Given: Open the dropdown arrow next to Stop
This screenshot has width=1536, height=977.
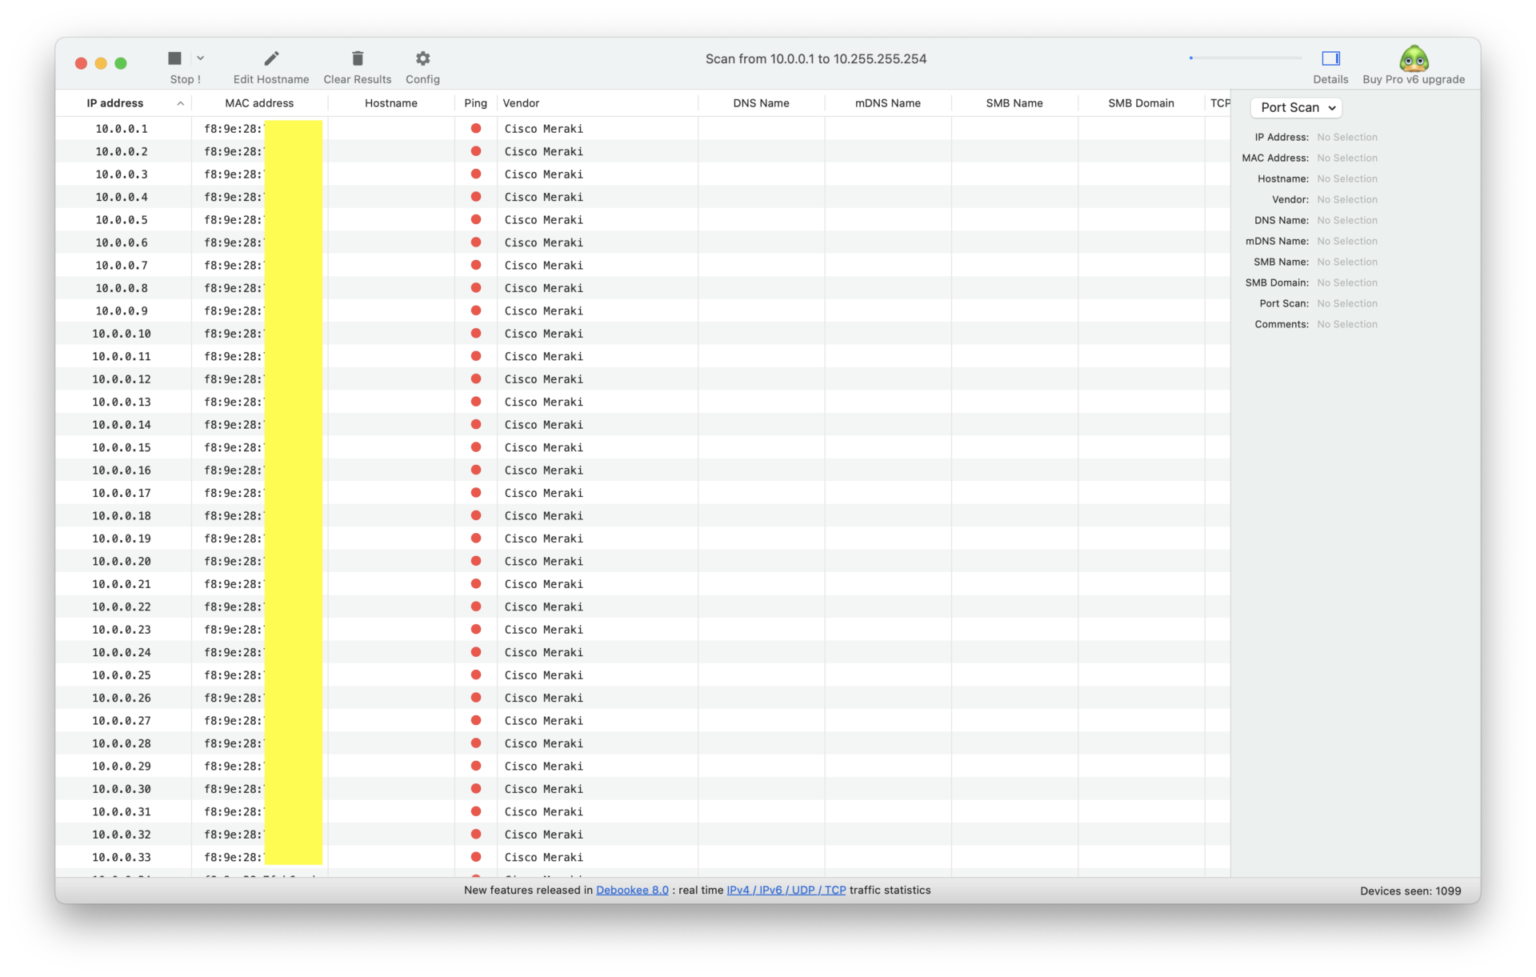Looking at the screenshot, I should point(200,59).
